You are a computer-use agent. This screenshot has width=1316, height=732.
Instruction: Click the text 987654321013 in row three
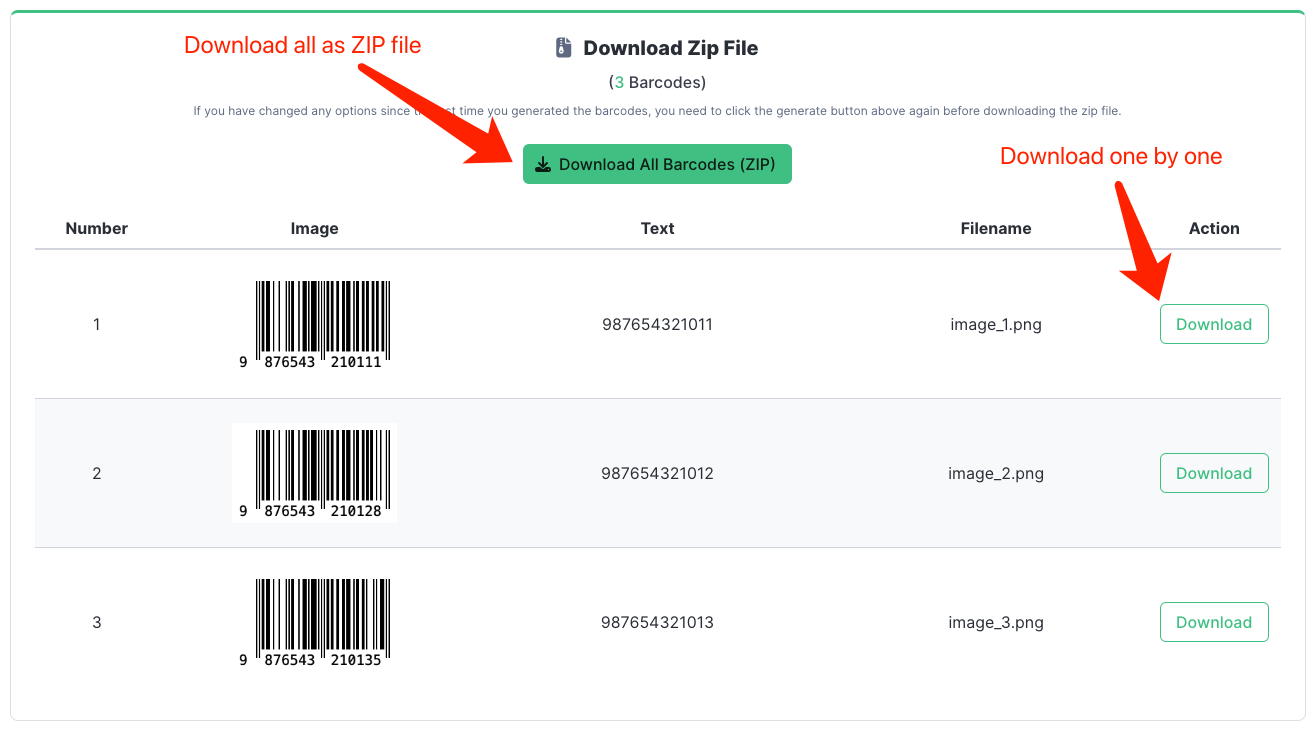coord(657,621)
